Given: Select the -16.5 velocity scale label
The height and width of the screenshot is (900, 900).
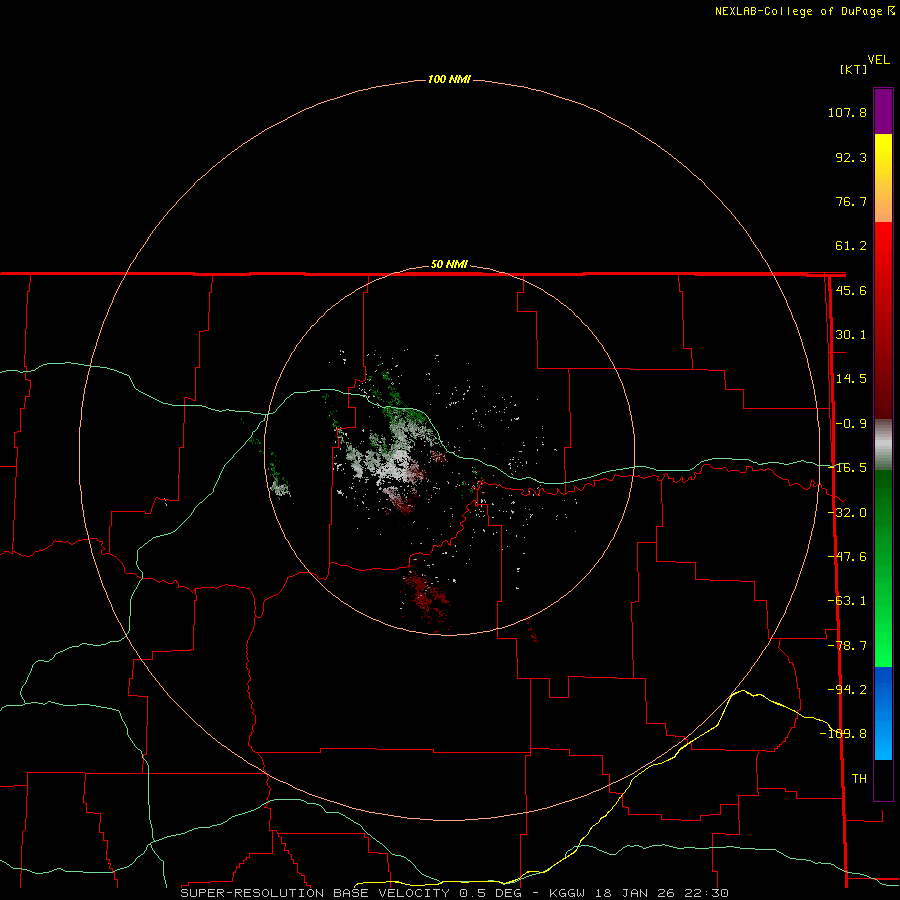Looking at the screenshot, I should pos(848,468).
